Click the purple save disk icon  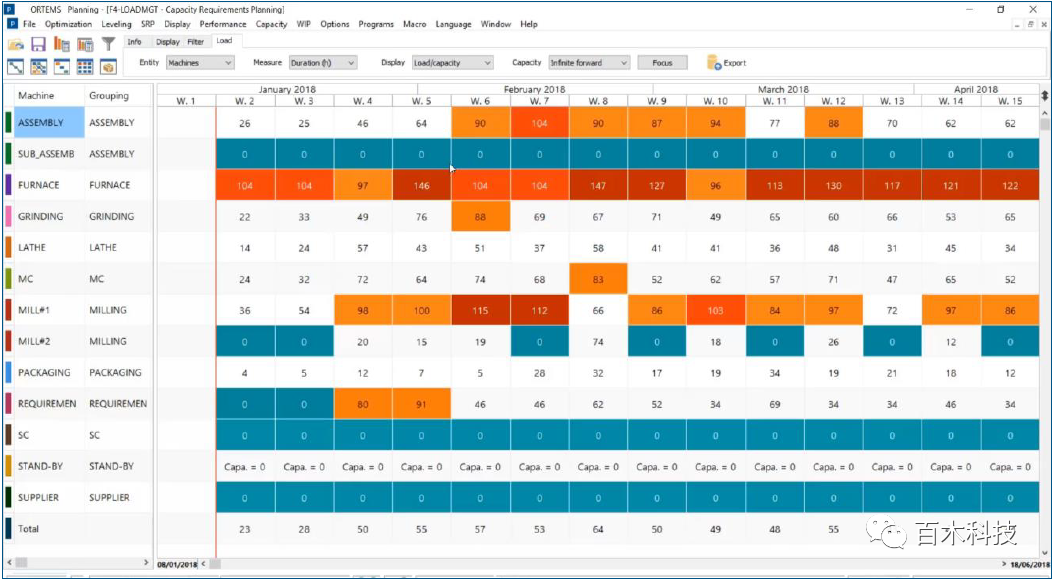[x=38, y=44]
